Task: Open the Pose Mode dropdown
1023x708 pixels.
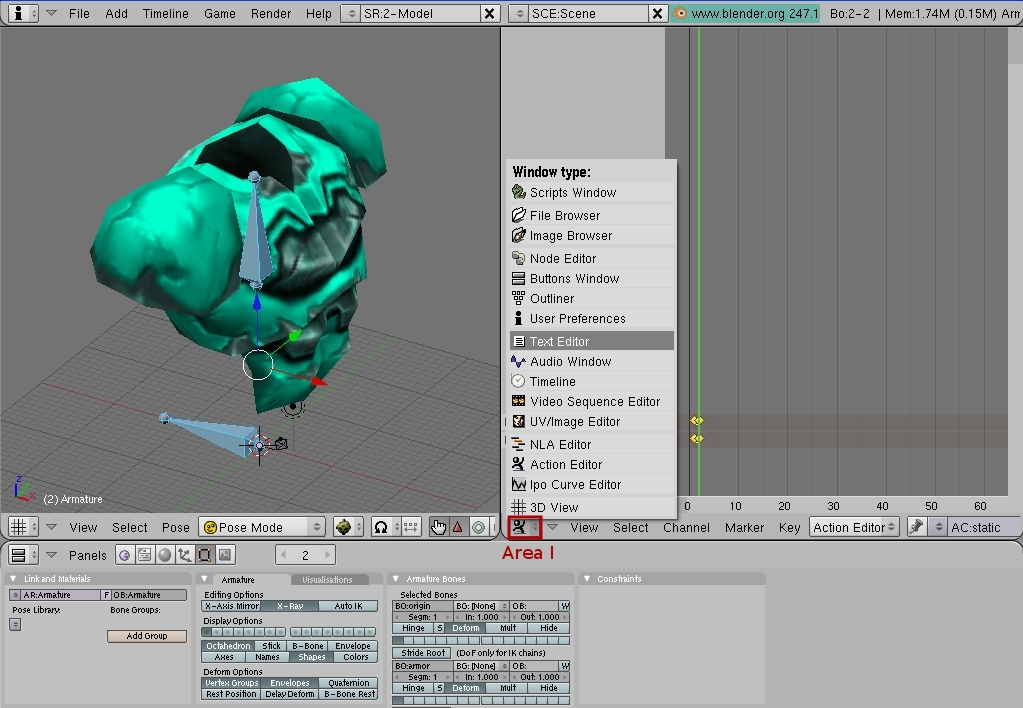Action: pos(262,527)
